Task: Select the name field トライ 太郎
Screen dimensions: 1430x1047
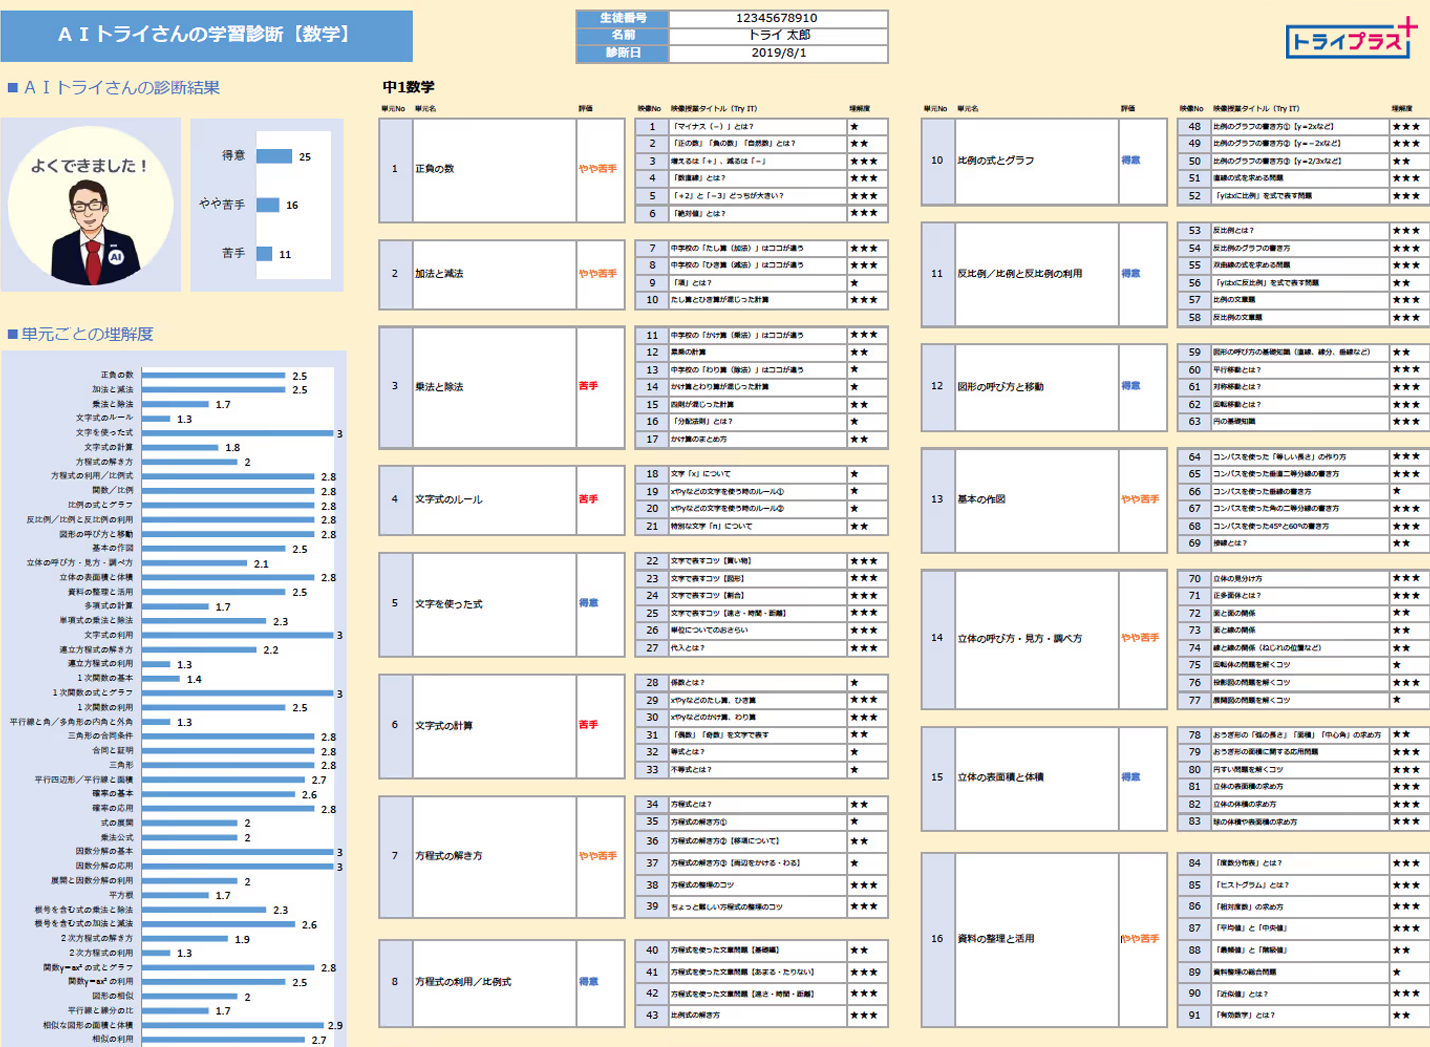Action: [778, 35]
